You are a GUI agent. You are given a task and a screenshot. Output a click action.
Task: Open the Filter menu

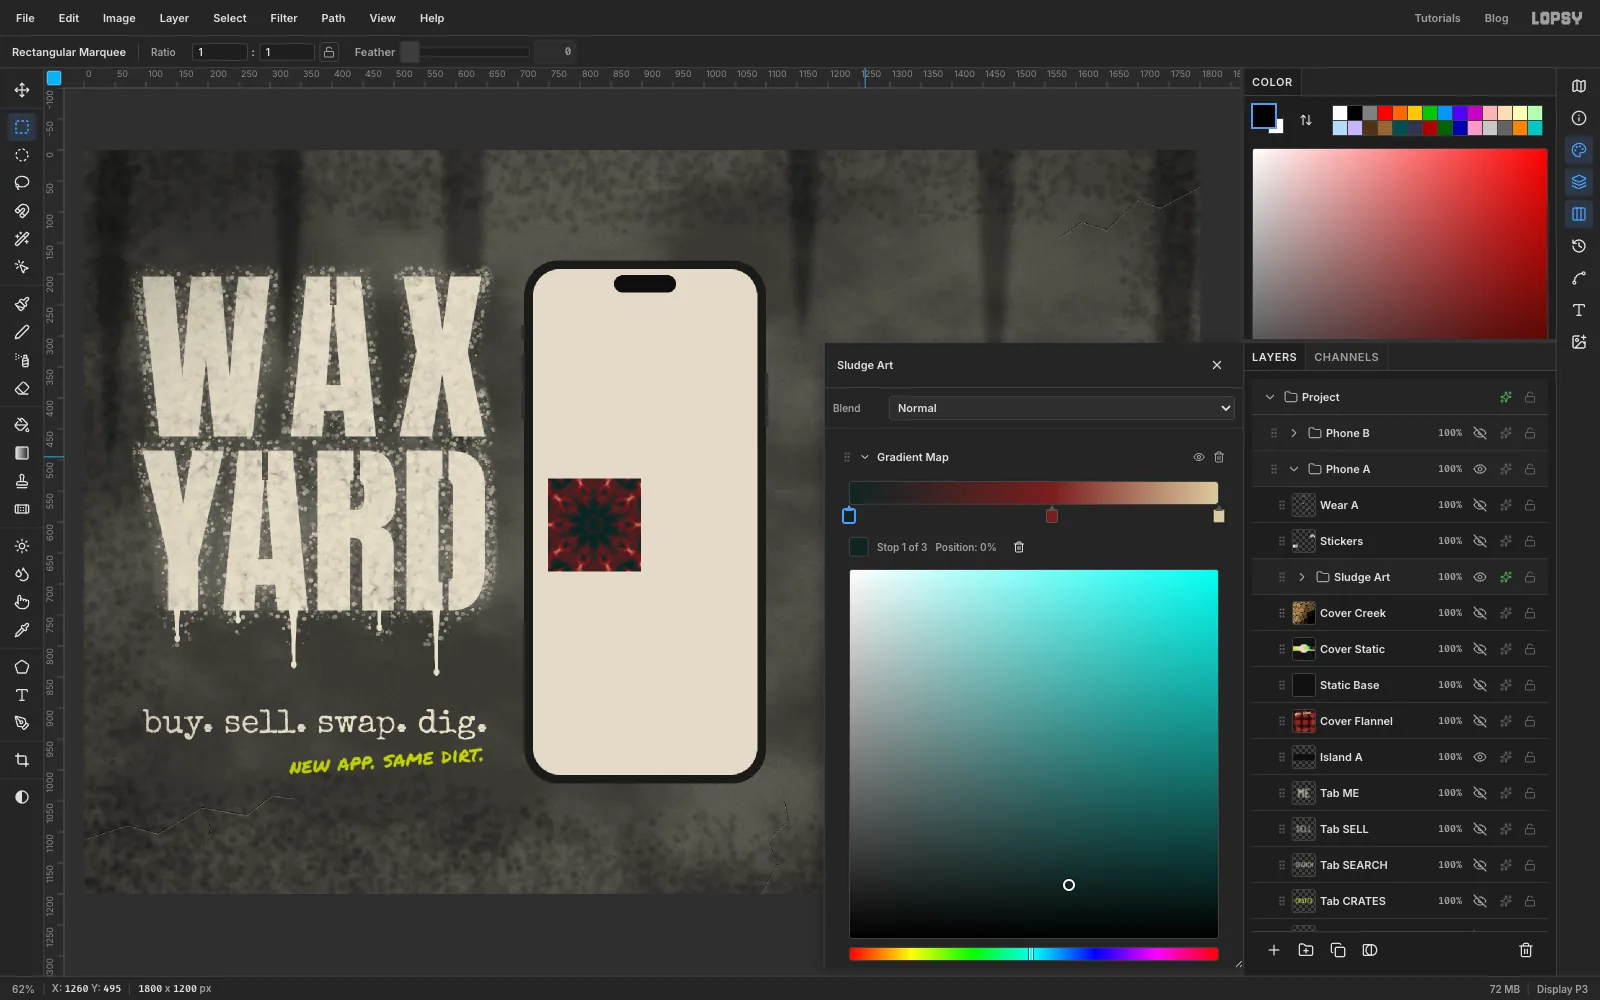(284, 18)
